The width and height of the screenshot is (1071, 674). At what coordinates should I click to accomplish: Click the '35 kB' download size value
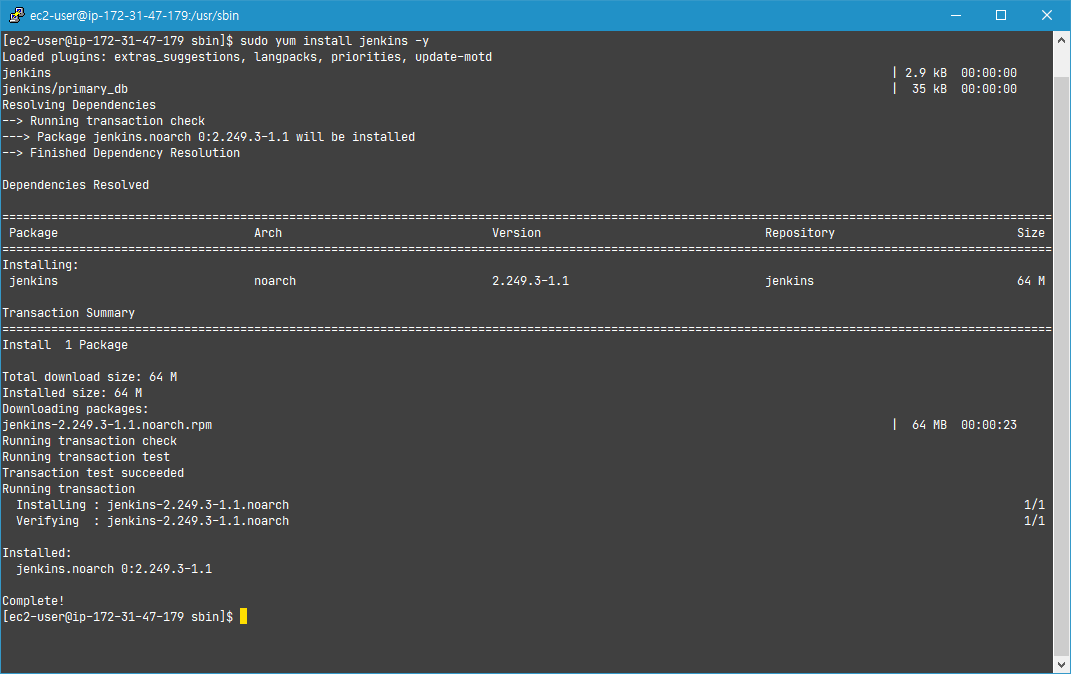[930, 89]
